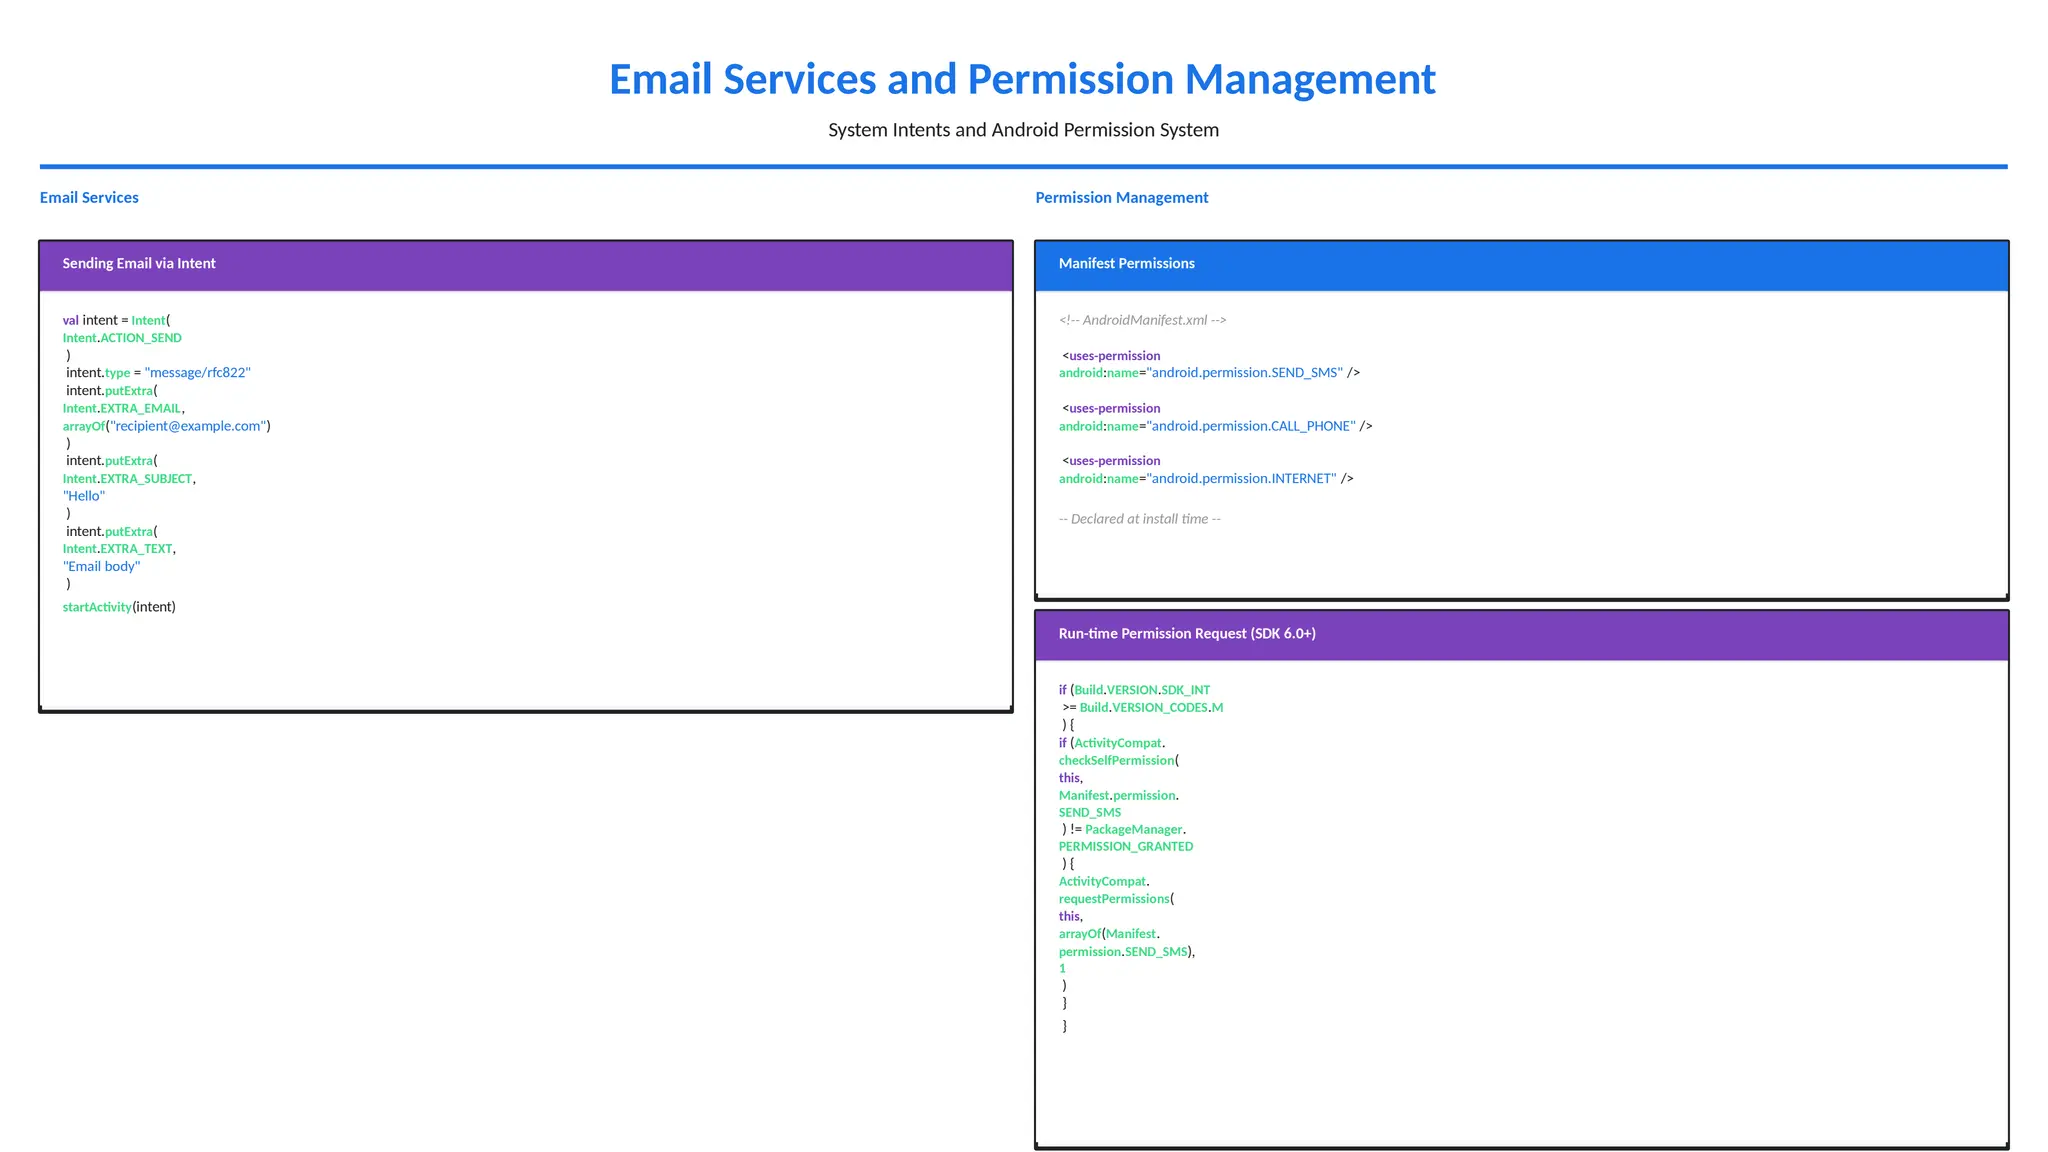Click the INTERNET permission name line
The height and width of the screenshot is (1152, 2048).
[x=1206, y=478]
